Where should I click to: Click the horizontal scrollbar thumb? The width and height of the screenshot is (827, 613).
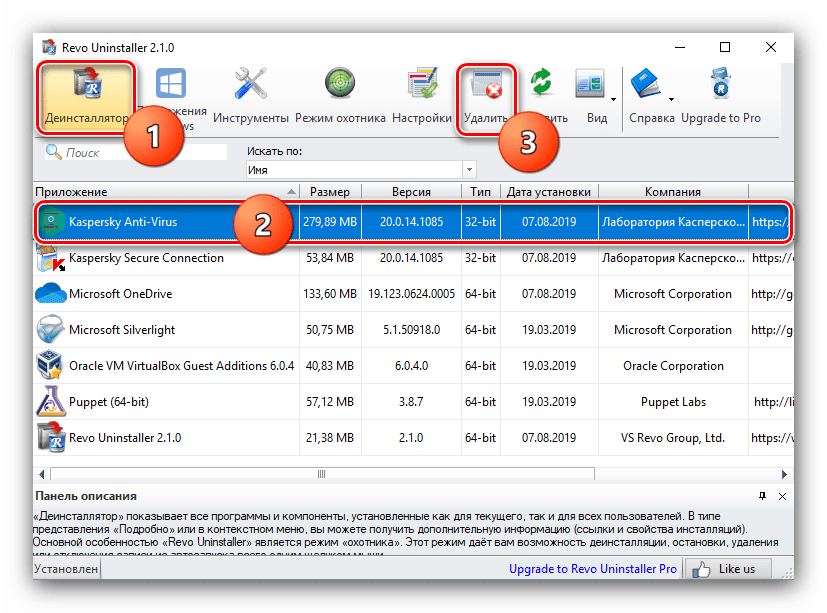pos(320,474)
